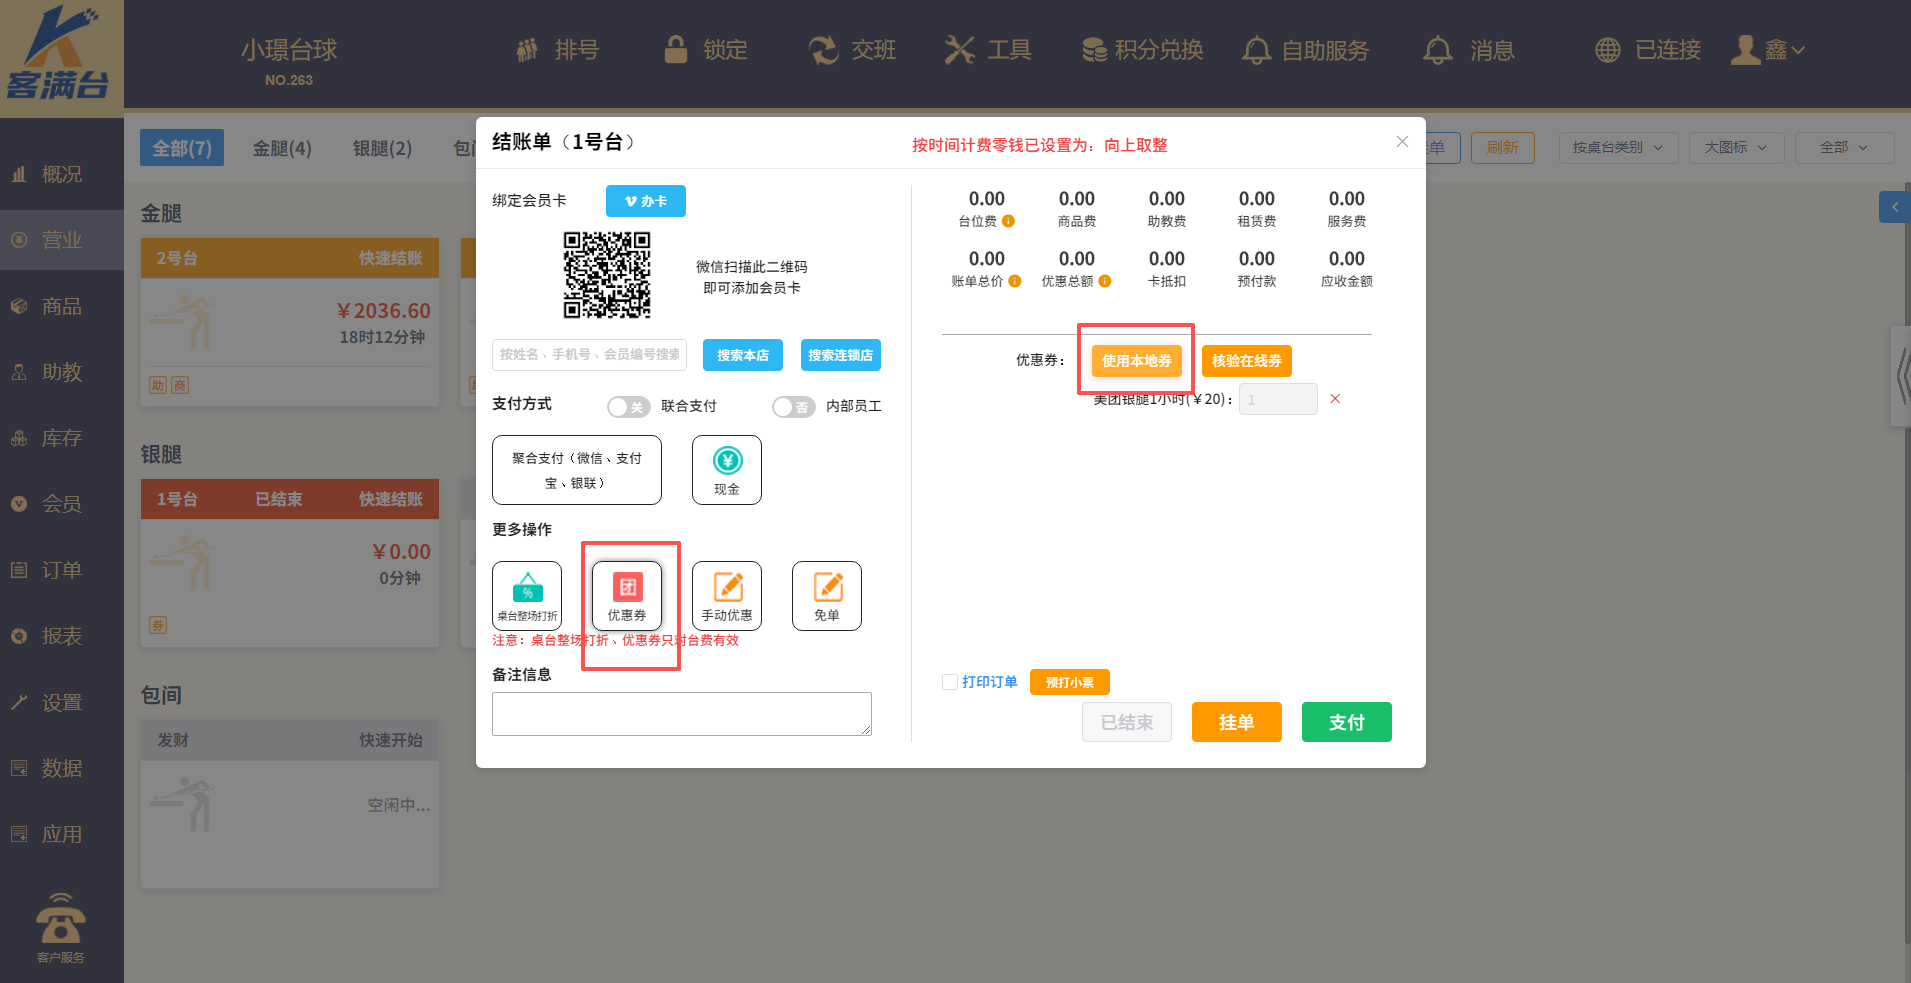
Task: Click the 备注信息 remarks text box
Action: [x=681, y=714]
